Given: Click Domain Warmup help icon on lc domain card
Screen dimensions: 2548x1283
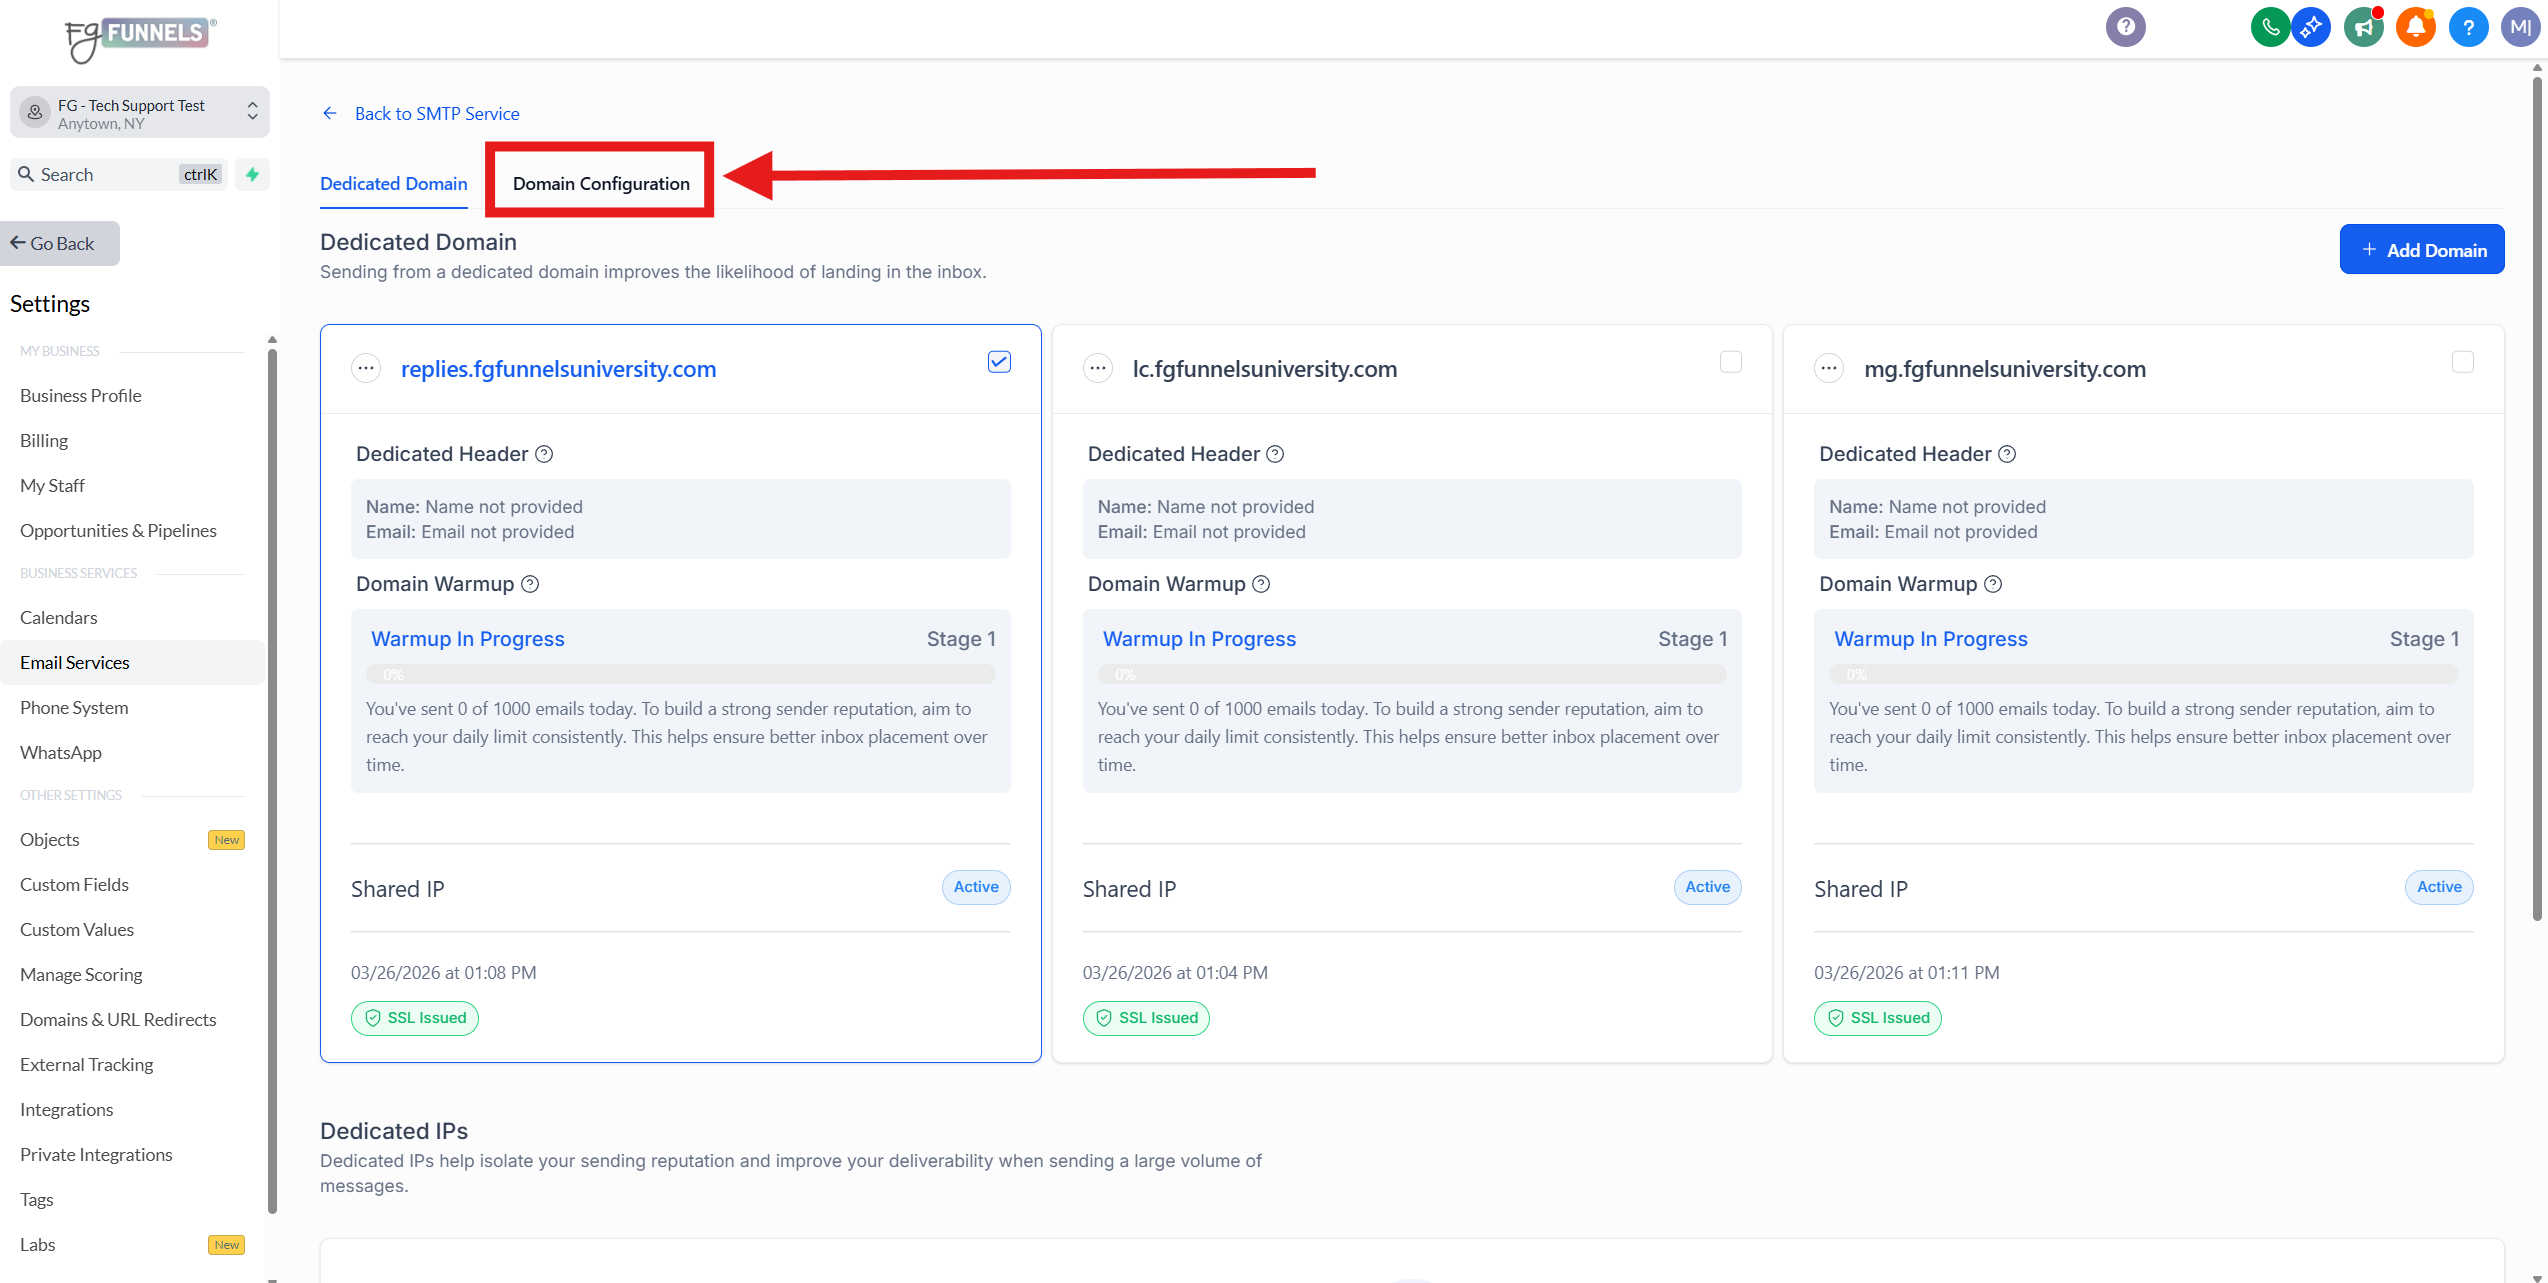Looking at the screenshot, I should tap(1261, 584).
